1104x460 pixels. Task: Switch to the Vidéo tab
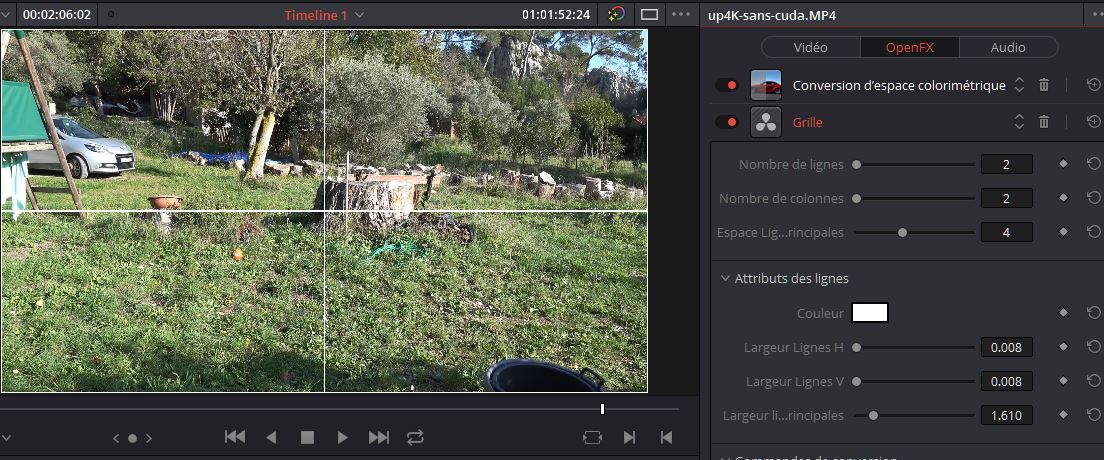coord(810,47)
